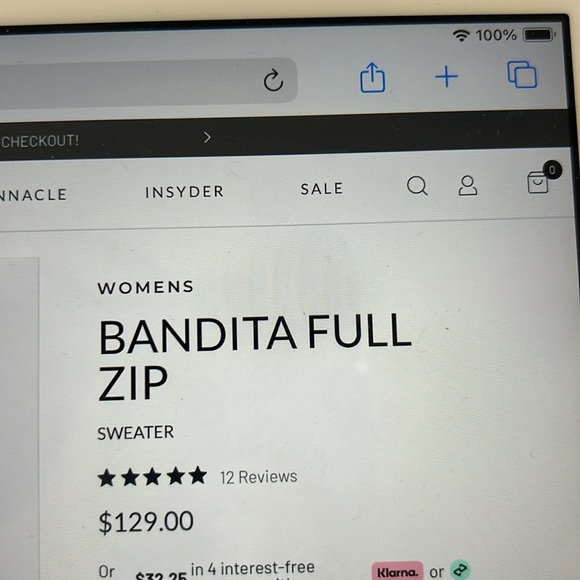580x580 pixels.
Task: Advance the promo banner with right chevron
Action: [x=208, y=138]
